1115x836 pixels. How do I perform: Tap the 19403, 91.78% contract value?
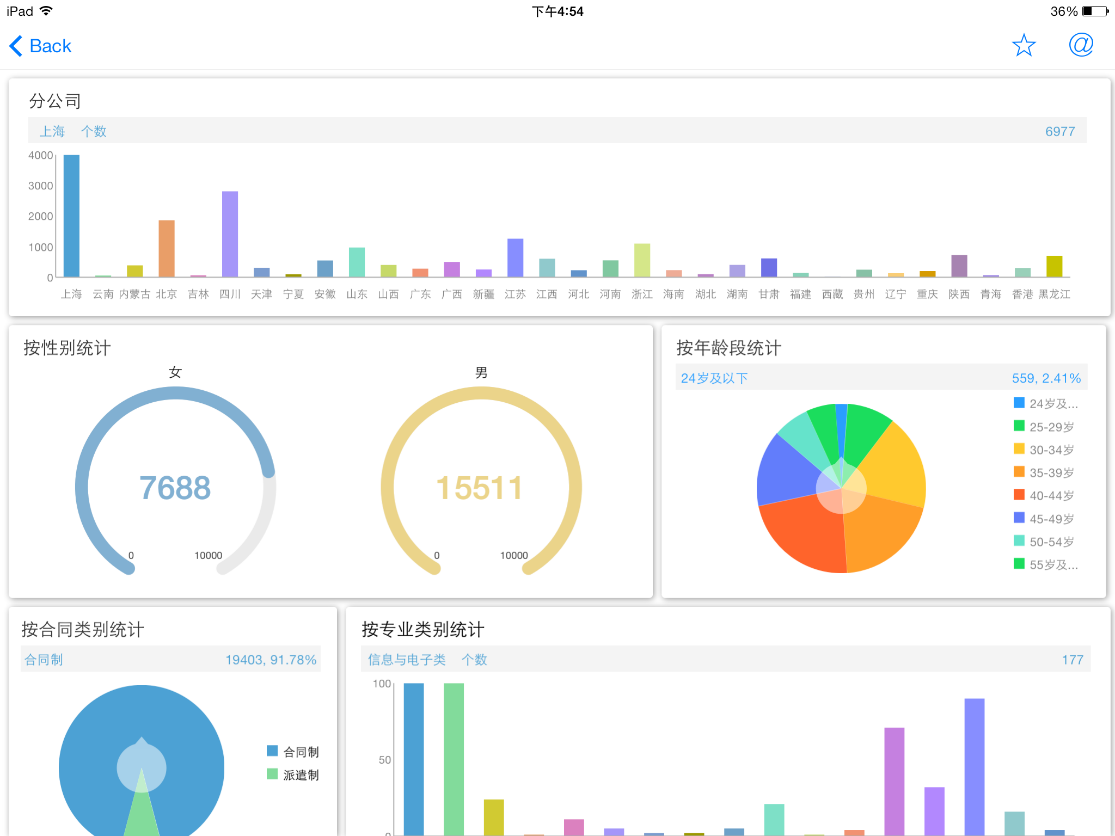(271, 660)
